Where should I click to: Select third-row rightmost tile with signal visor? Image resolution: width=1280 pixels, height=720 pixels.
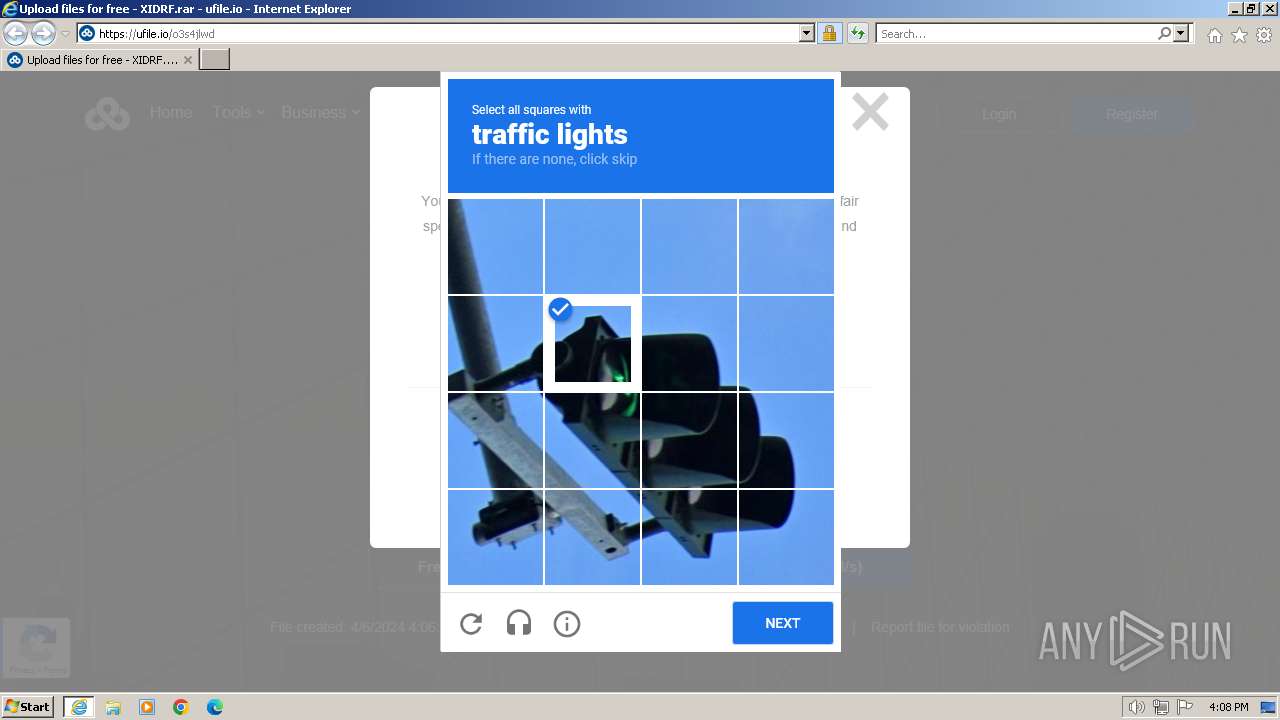(786, 440)
